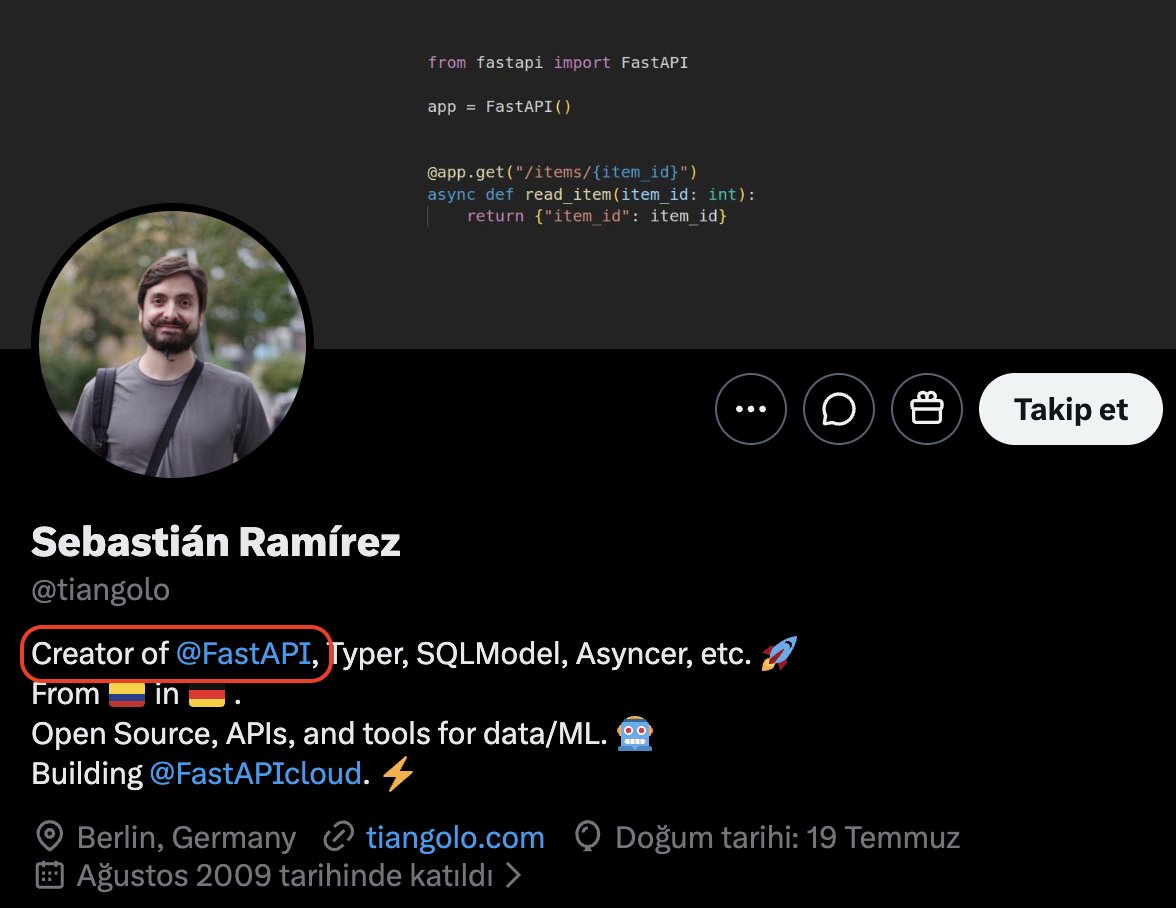Click the Sebastián Ramírez display name
This screenshot has width=1176, height=908.
[x=216, y=541]
